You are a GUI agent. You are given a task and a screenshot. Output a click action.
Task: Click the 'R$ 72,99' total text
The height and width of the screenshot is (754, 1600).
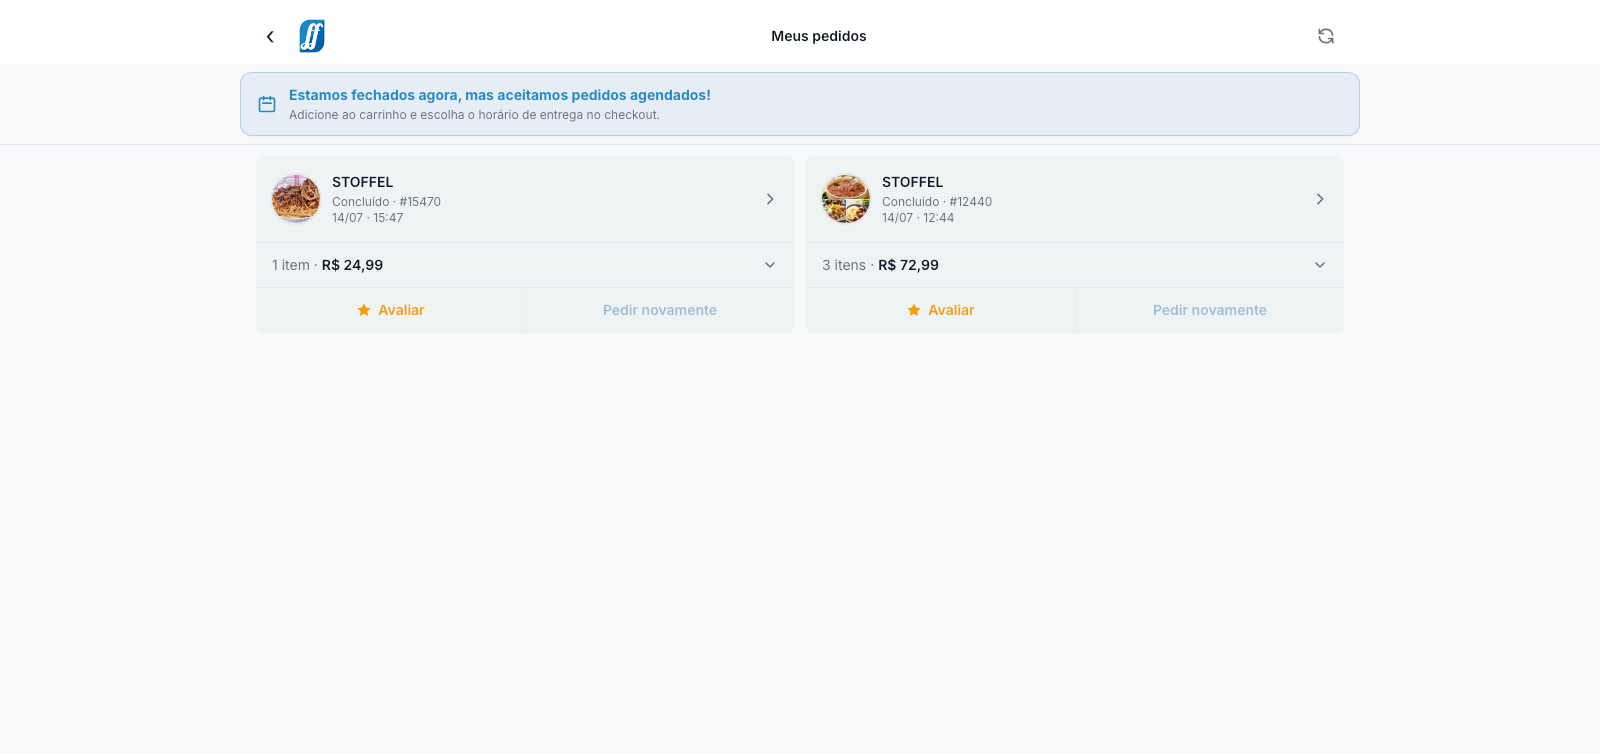(x=908, y=265)
